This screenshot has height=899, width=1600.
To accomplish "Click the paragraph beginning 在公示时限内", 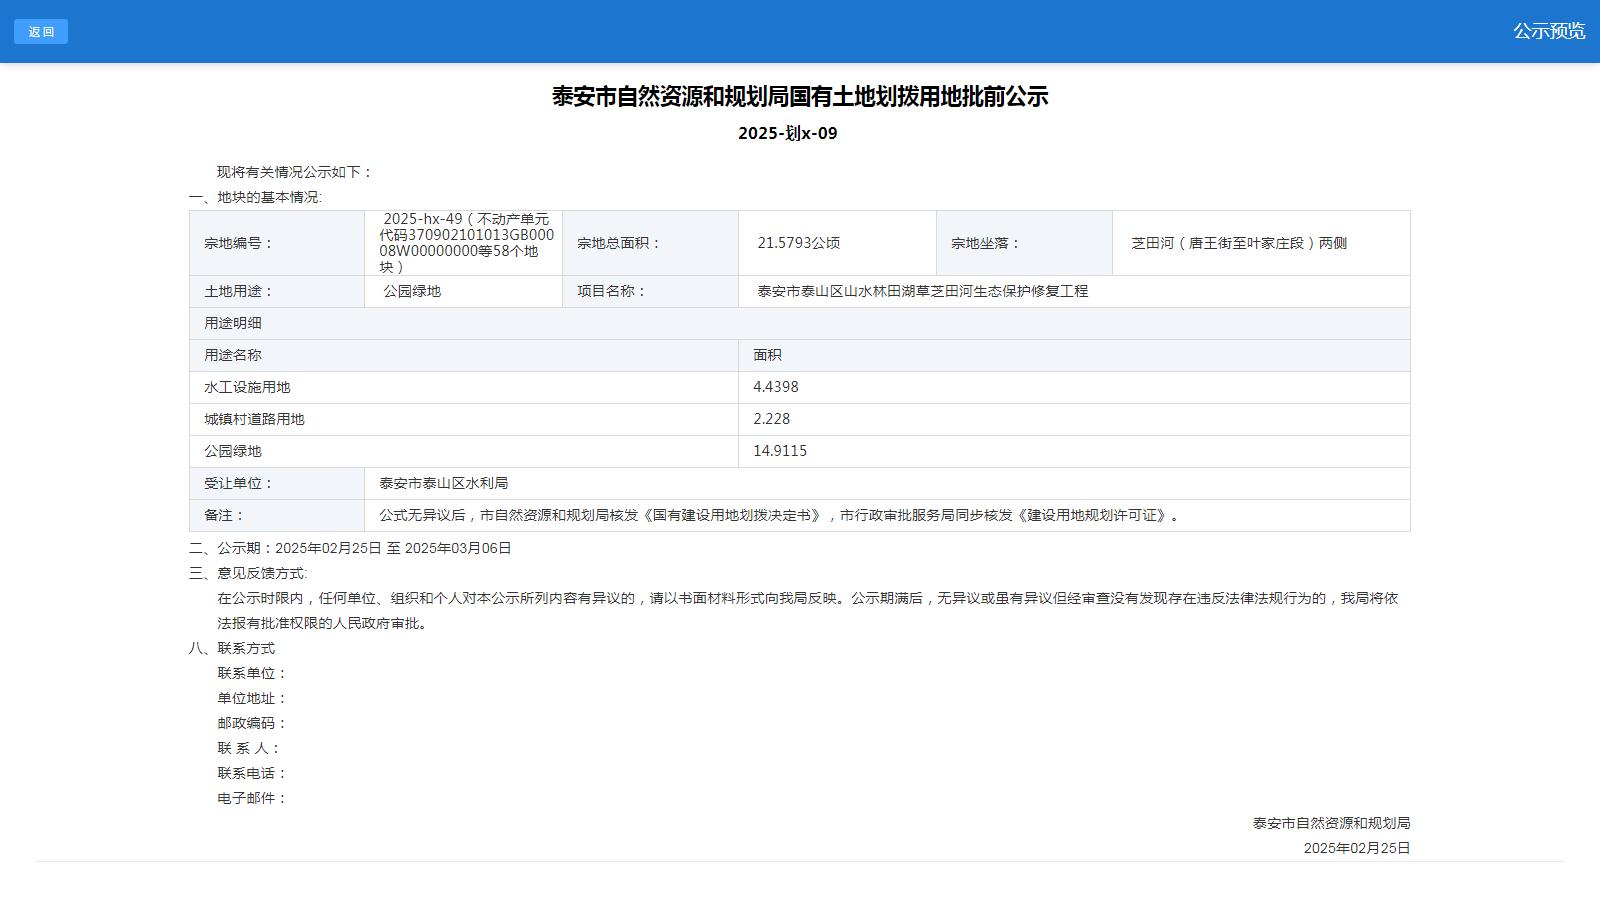I will [807, 610].
